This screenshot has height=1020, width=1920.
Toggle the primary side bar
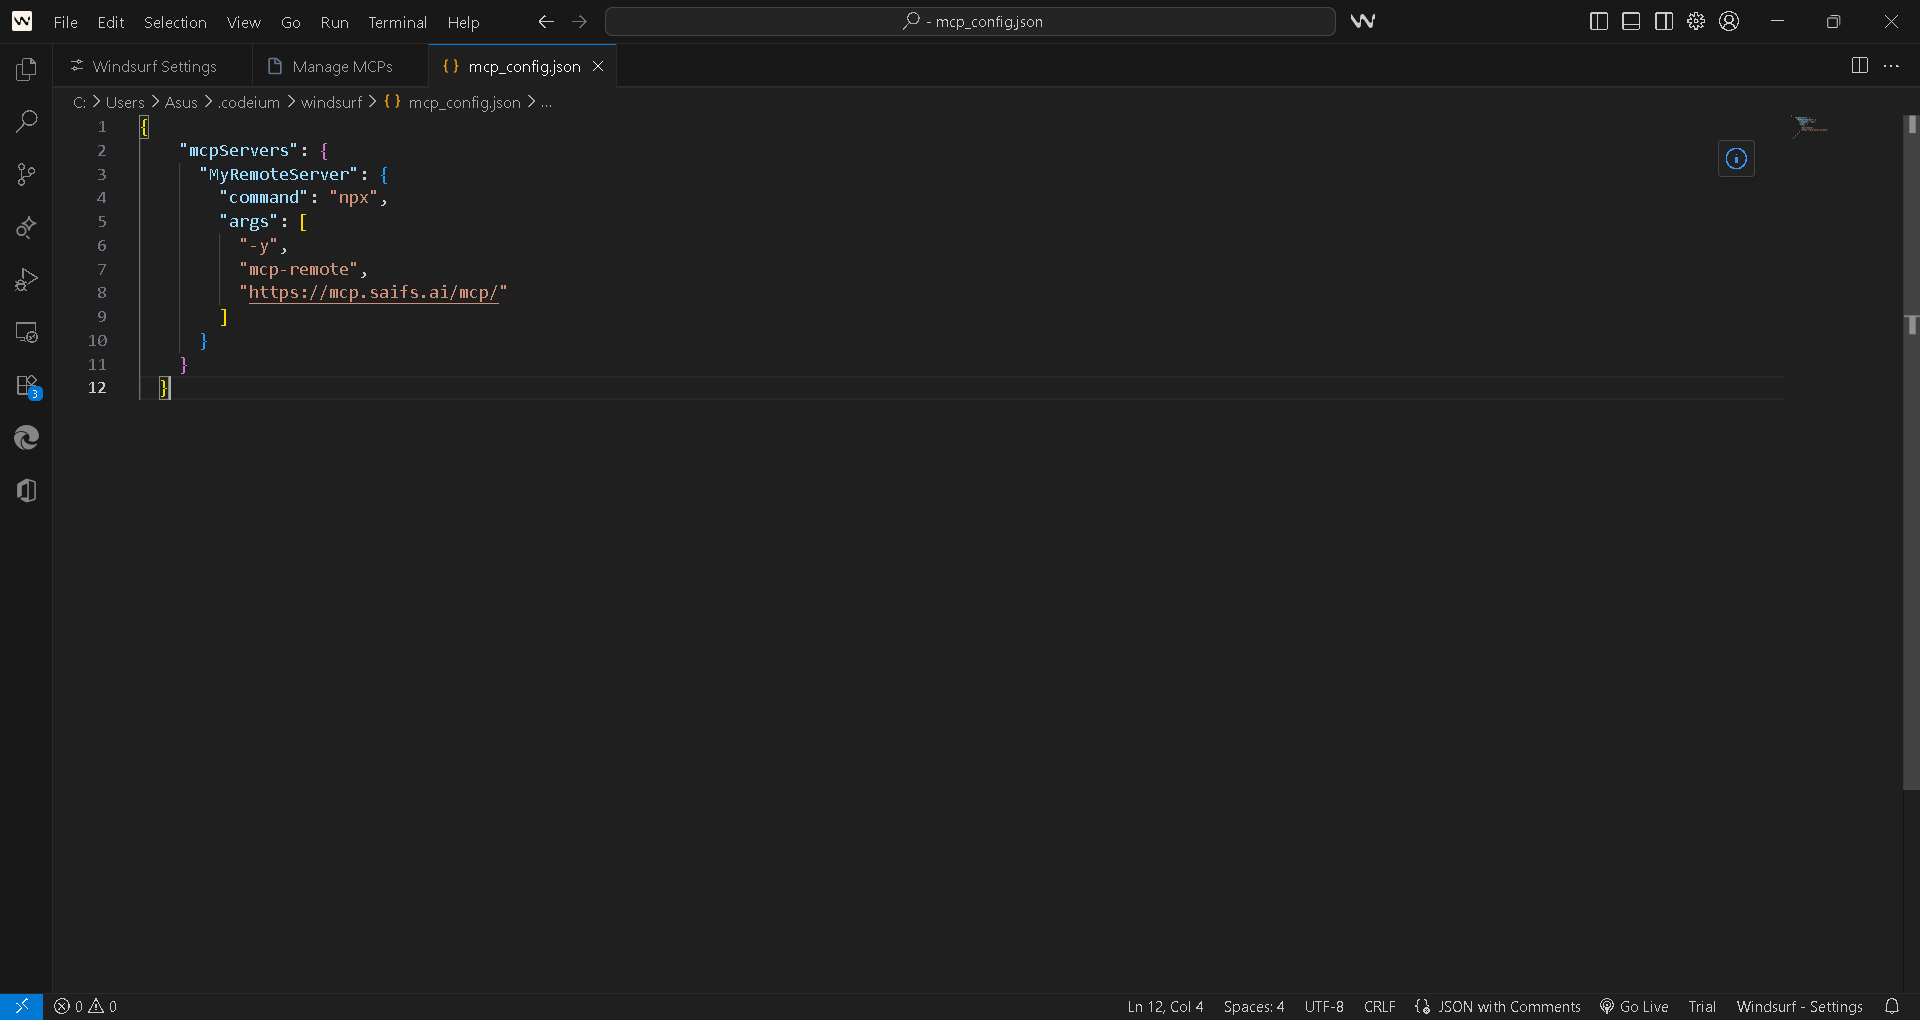click(x=1598, y=22)
